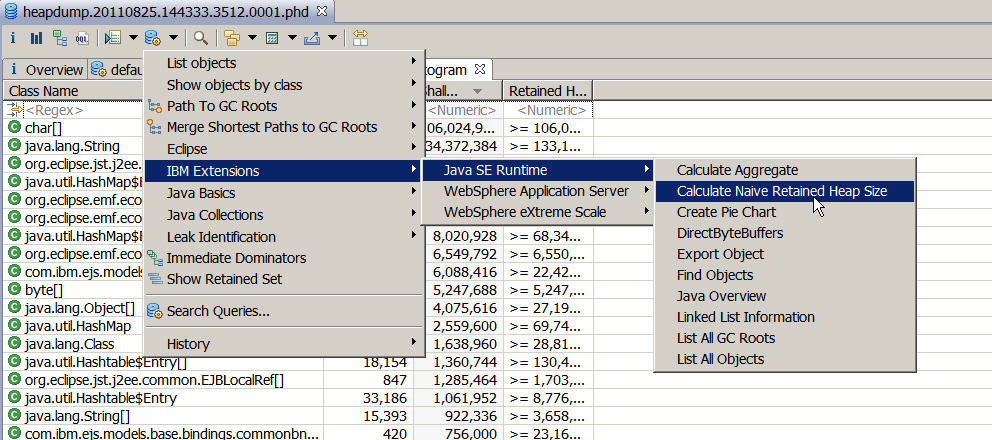
Task: Click the Calculate Retained Size calculator icon
Action: (272, 38)
